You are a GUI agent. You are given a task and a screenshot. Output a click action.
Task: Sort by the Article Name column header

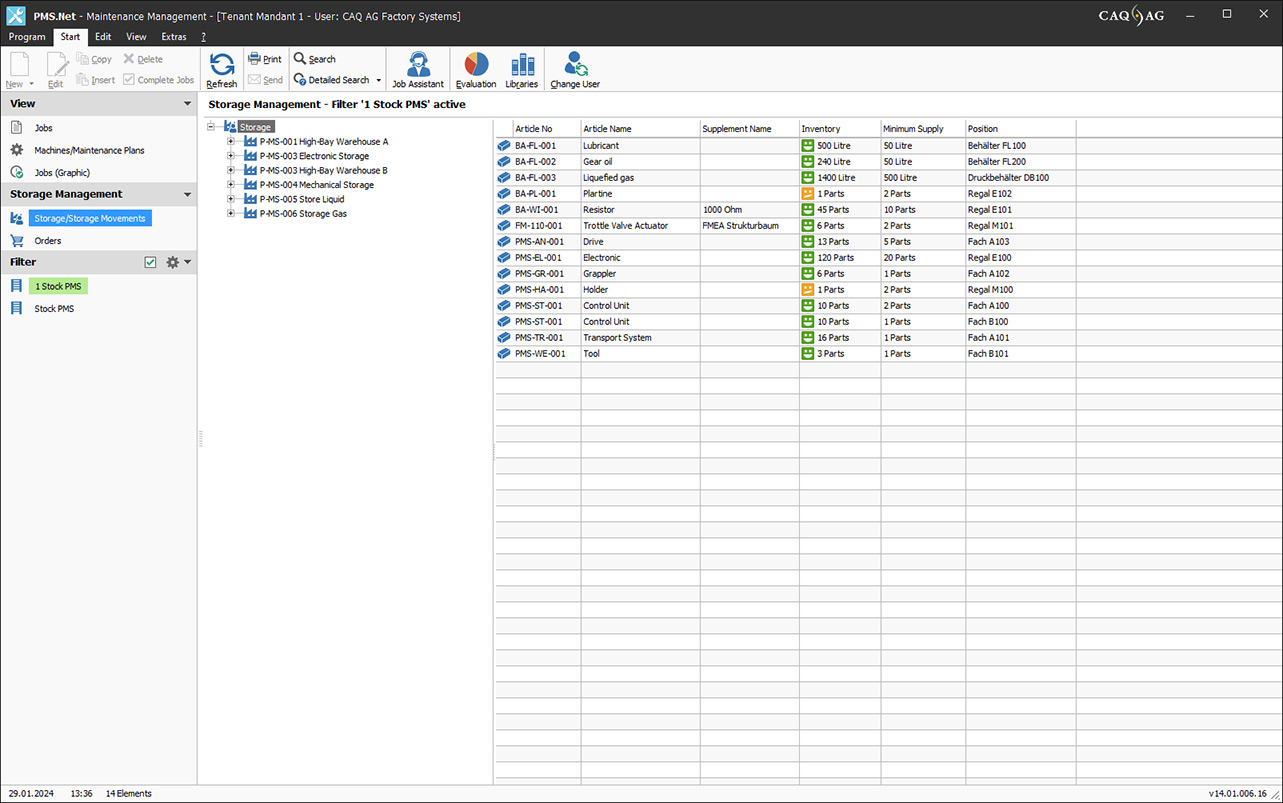click(x=640, y=129)
